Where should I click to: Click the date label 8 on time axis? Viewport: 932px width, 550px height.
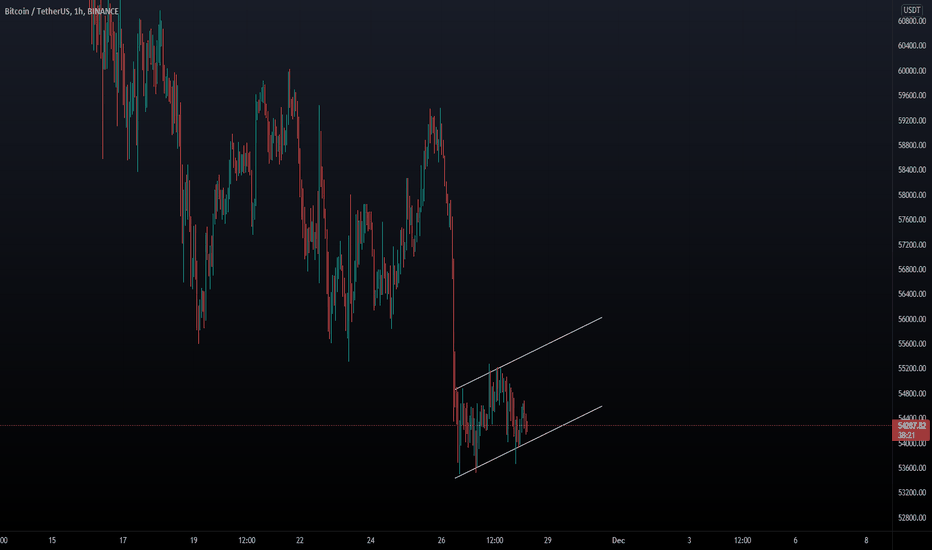[866, 540]
